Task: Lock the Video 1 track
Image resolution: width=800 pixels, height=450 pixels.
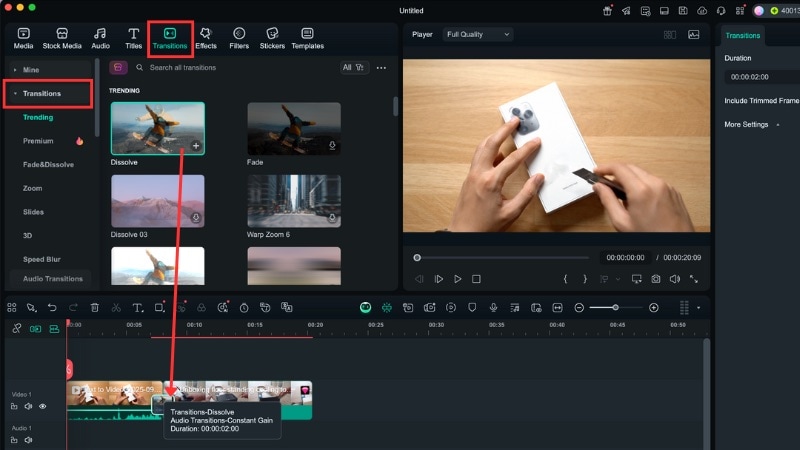Action: [x=14, y=407]
